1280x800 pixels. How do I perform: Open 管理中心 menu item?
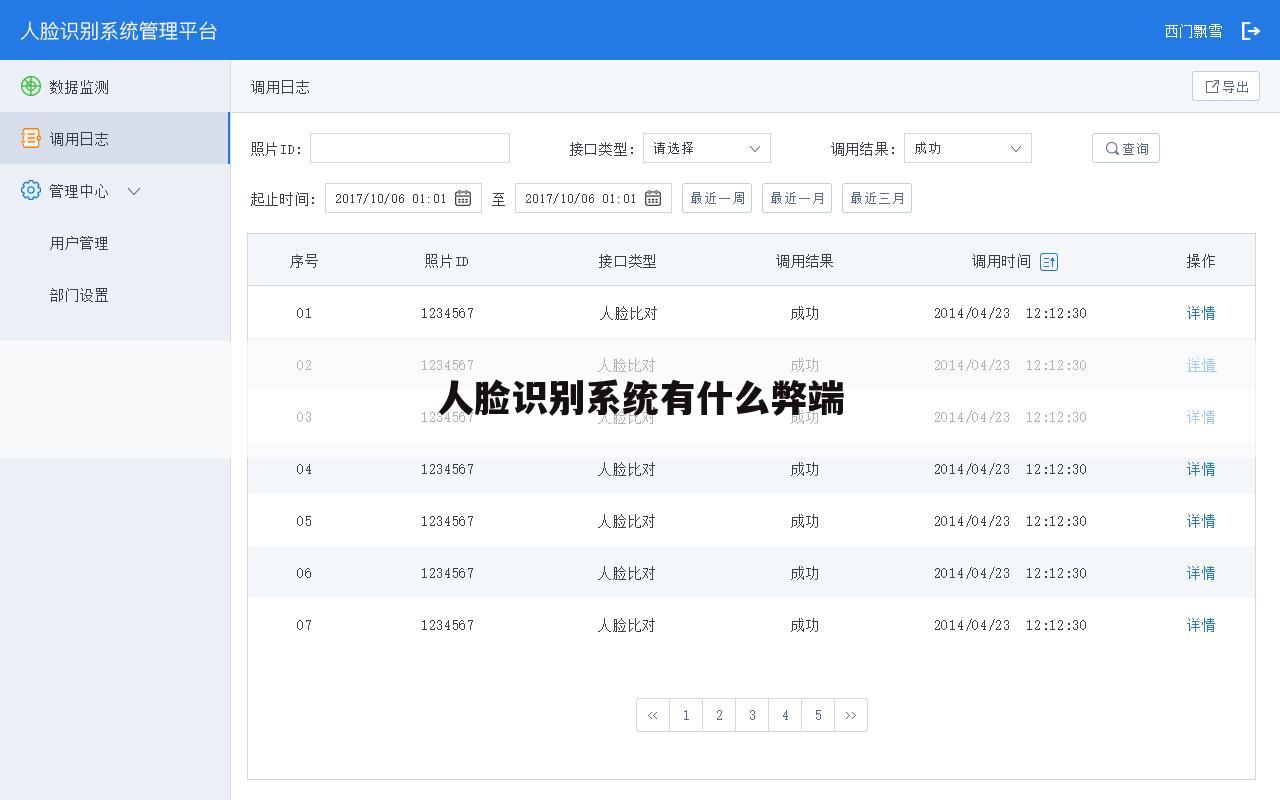pyautogui.click(x=115, y=190)
